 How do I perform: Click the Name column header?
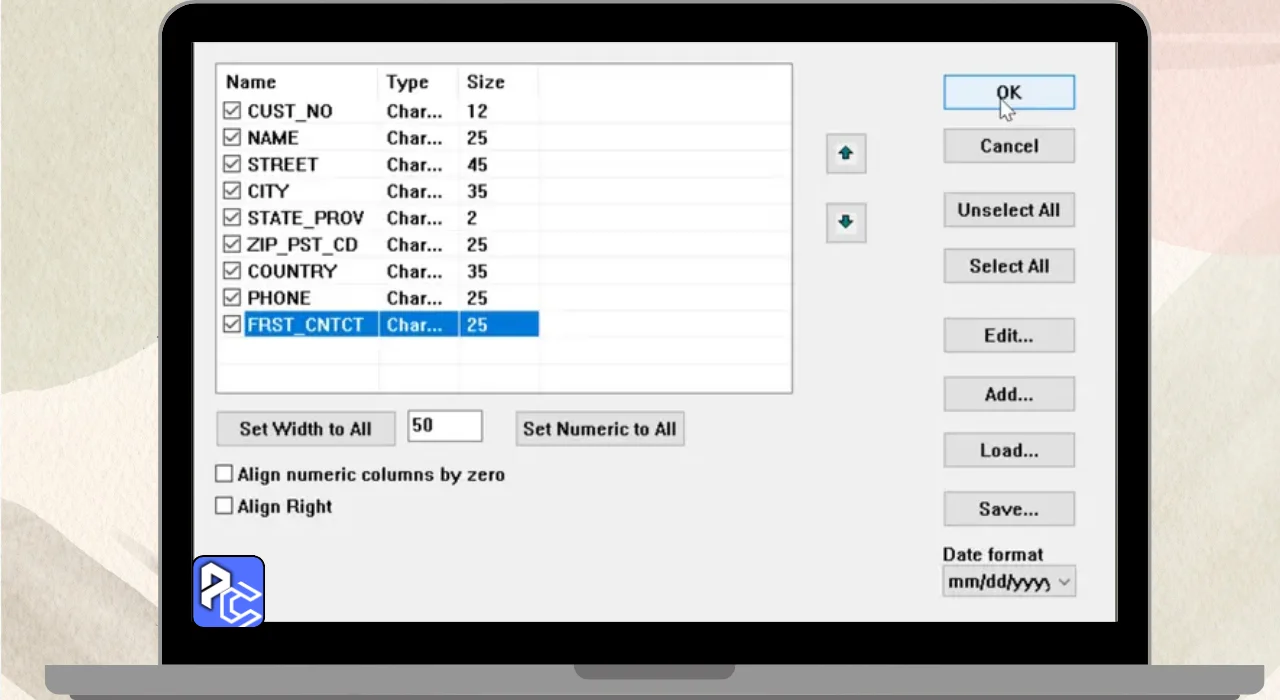[251, 82]
